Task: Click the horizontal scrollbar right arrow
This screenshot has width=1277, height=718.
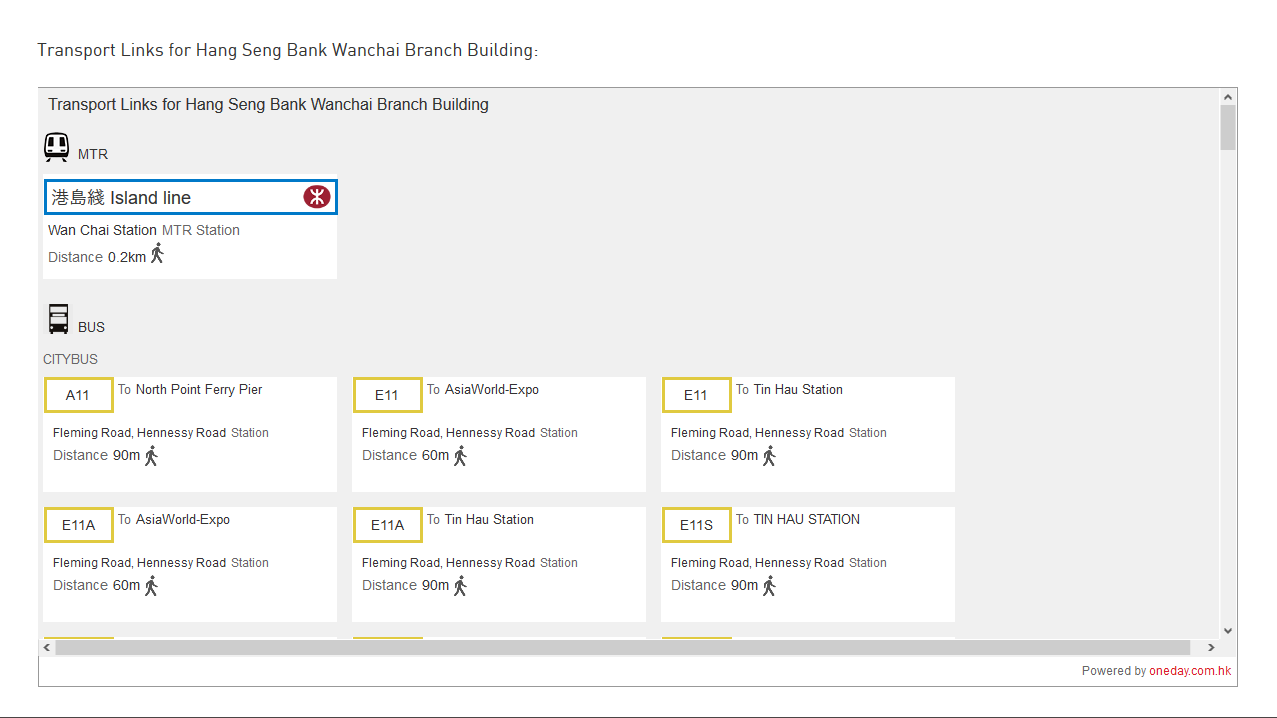Action: (x=1211, y=648)
